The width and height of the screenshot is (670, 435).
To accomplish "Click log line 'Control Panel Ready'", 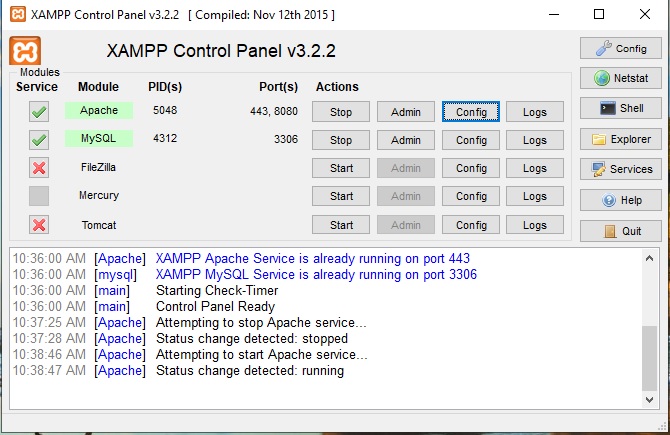I will tap(215, 306).
